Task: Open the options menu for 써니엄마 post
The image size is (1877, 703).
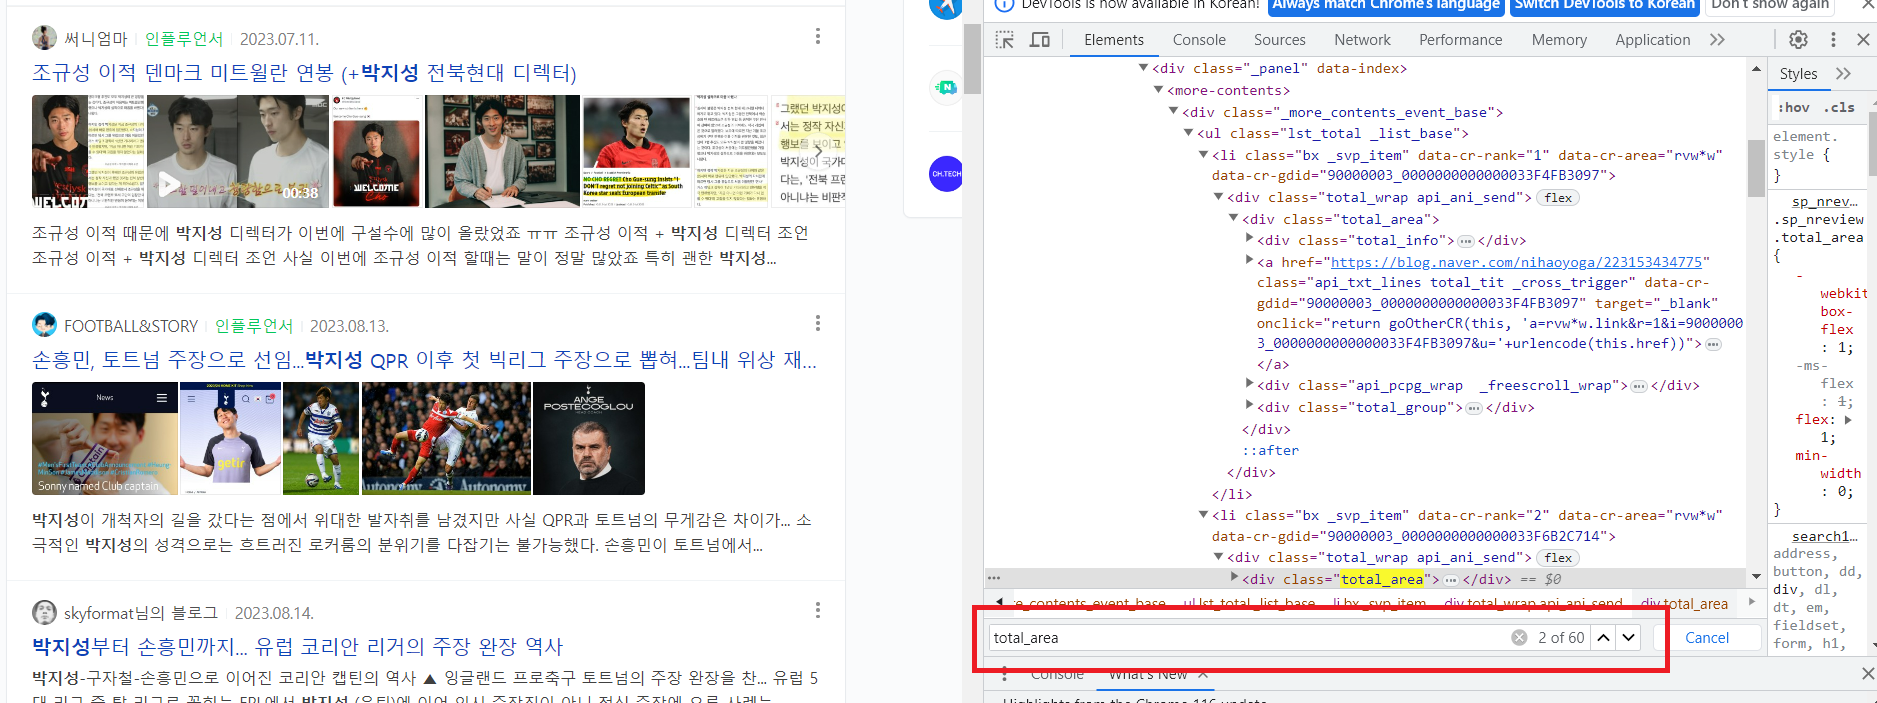Action: click(x=818, y=36)
